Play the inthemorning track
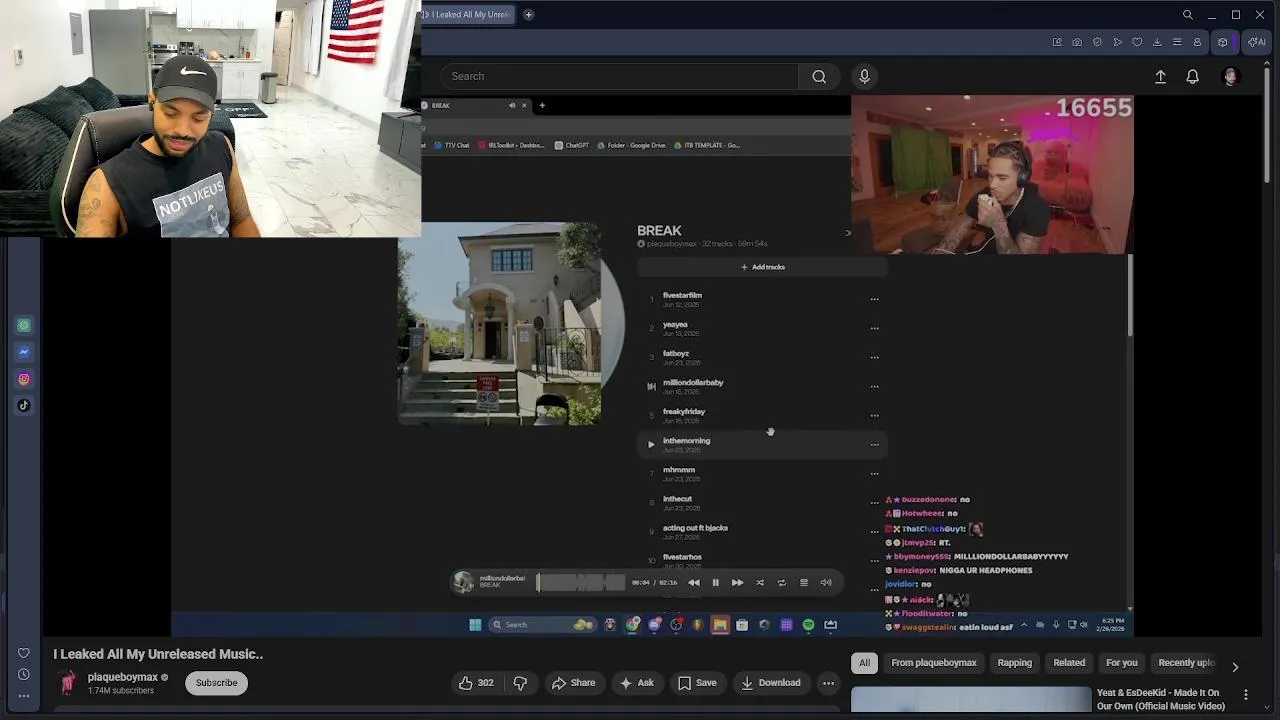1280x720 pixels. (x=651, y=444)
